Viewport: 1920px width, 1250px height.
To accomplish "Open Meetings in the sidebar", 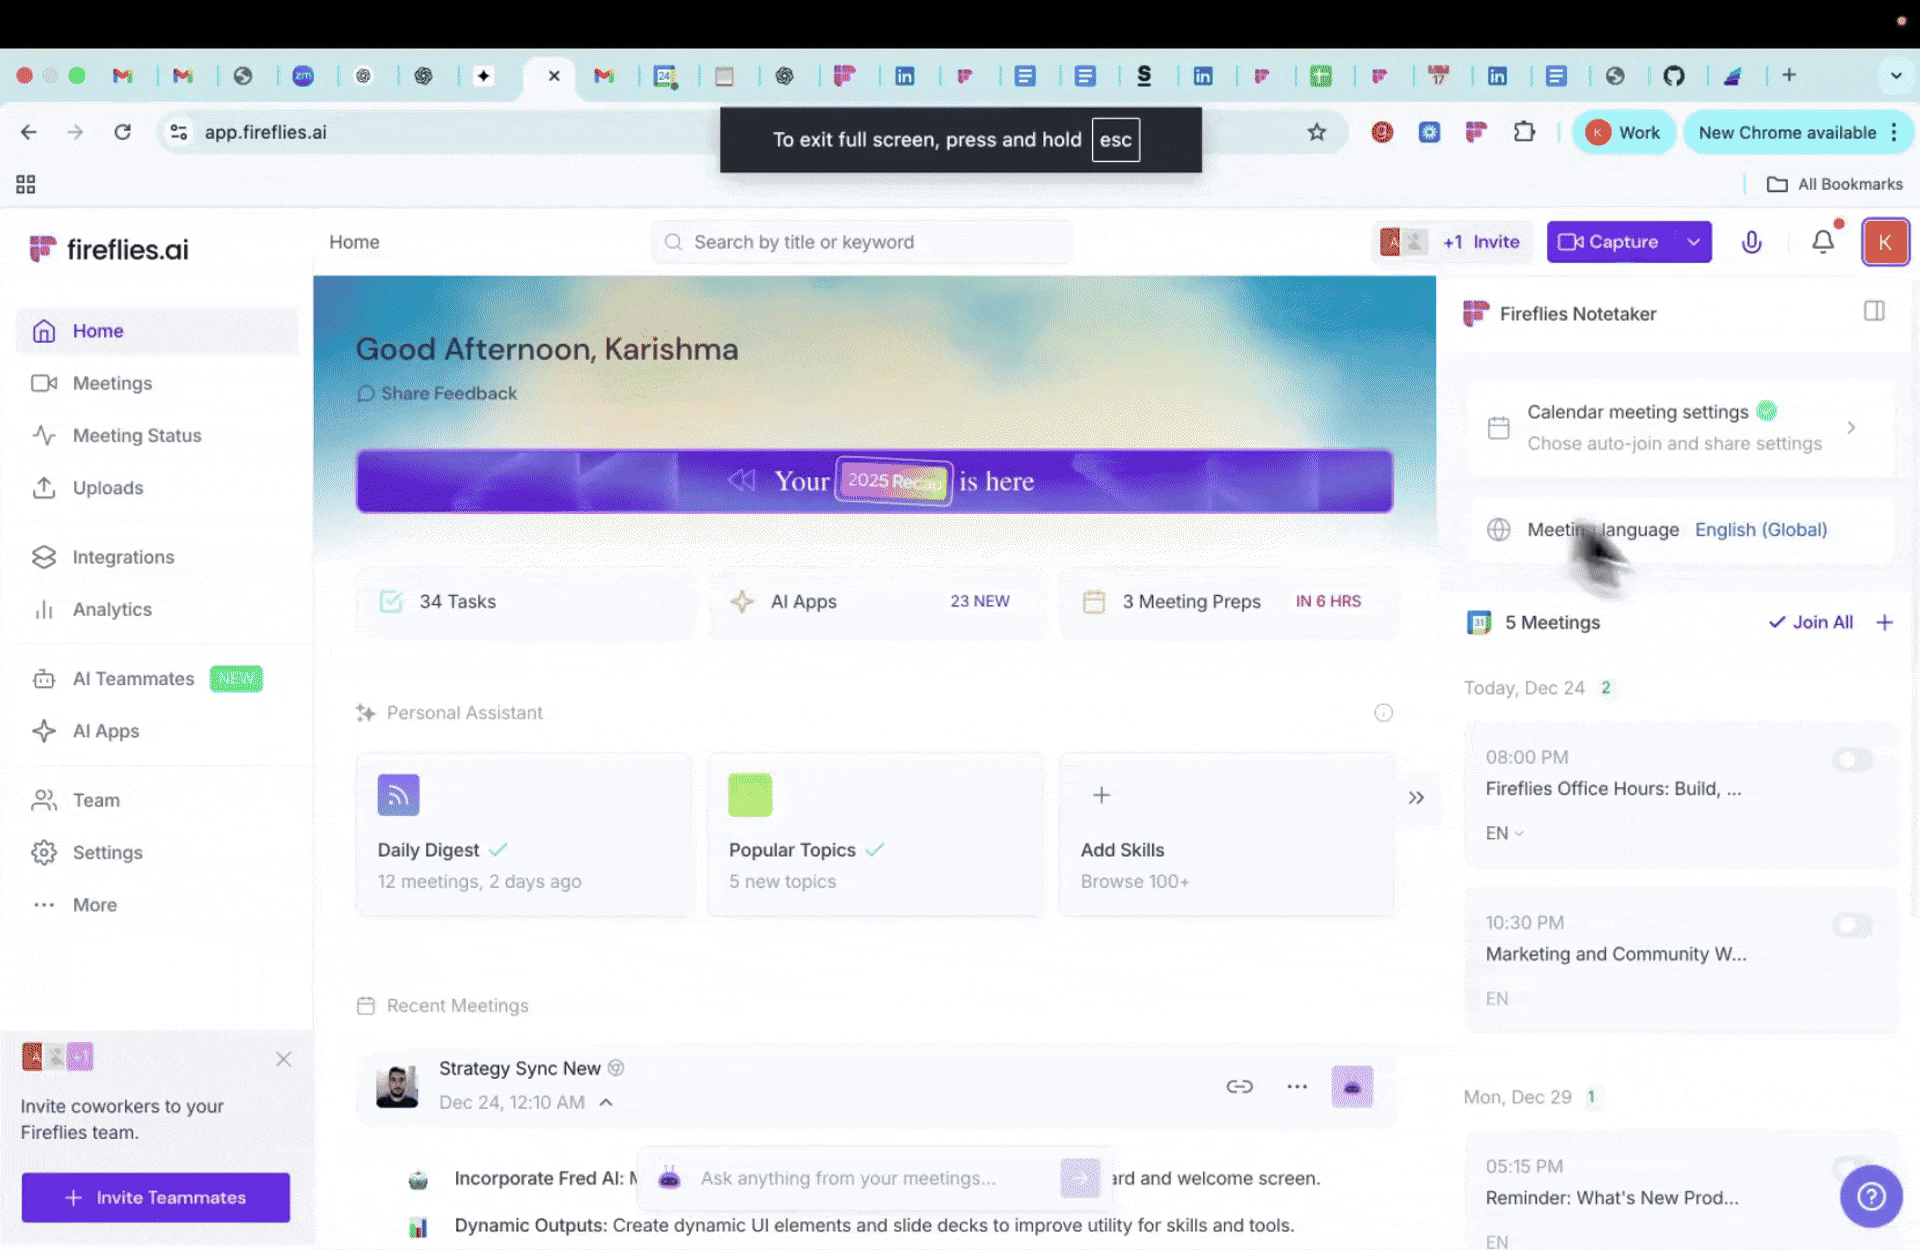I will pos(112,383).
